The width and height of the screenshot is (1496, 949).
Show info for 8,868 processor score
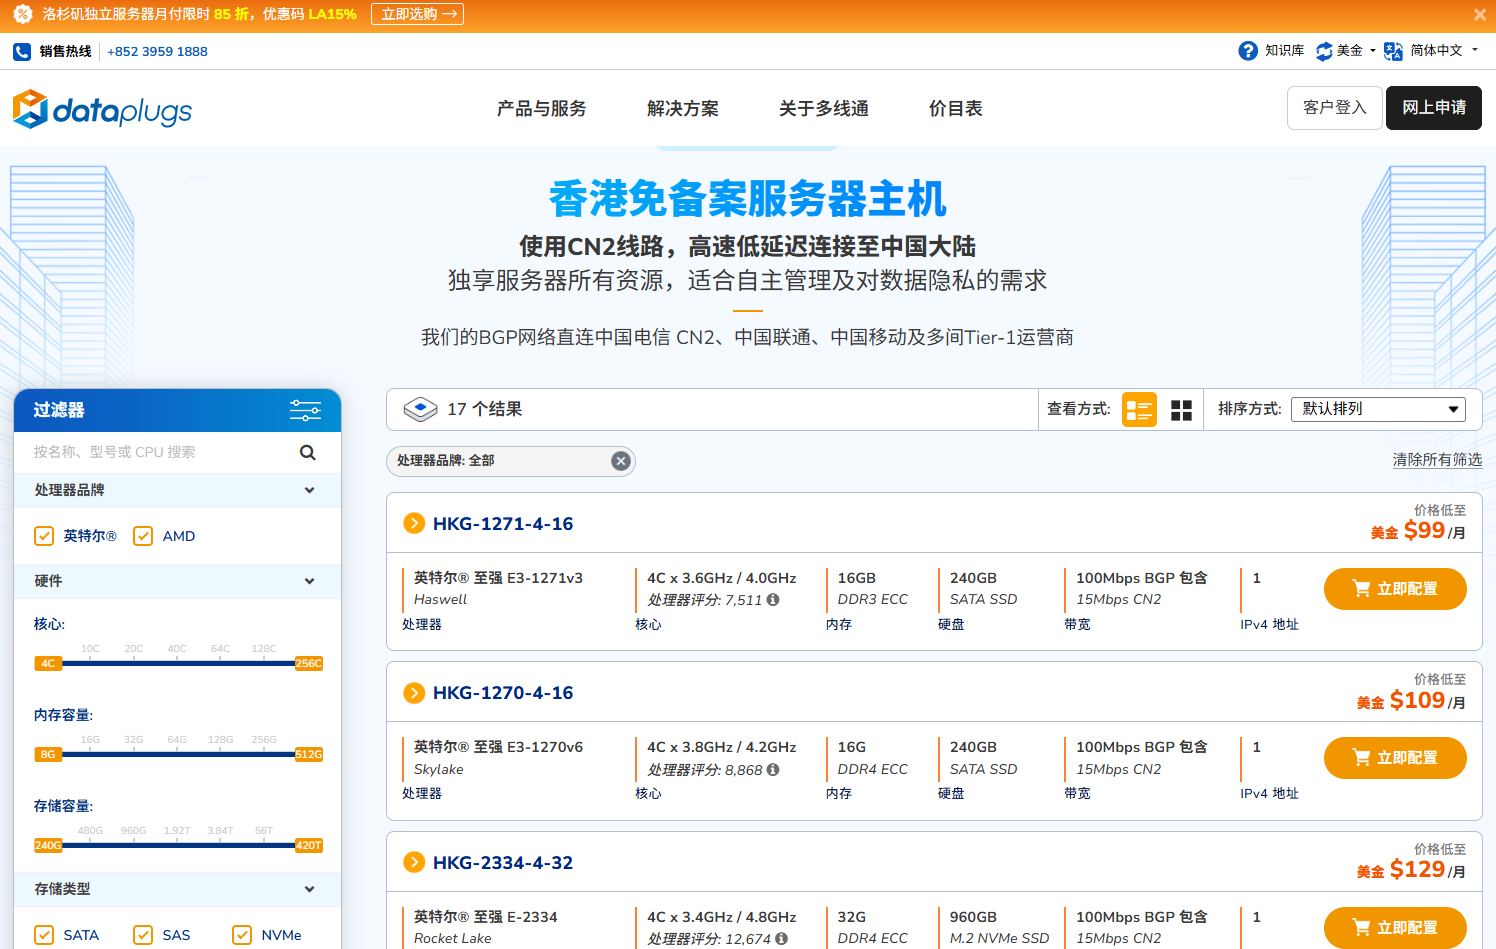773,770
